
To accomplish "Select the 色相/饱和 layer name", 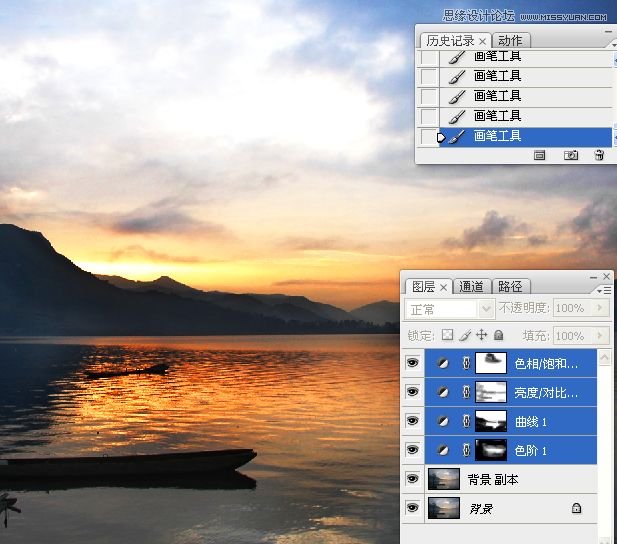I will click(546, 364).
